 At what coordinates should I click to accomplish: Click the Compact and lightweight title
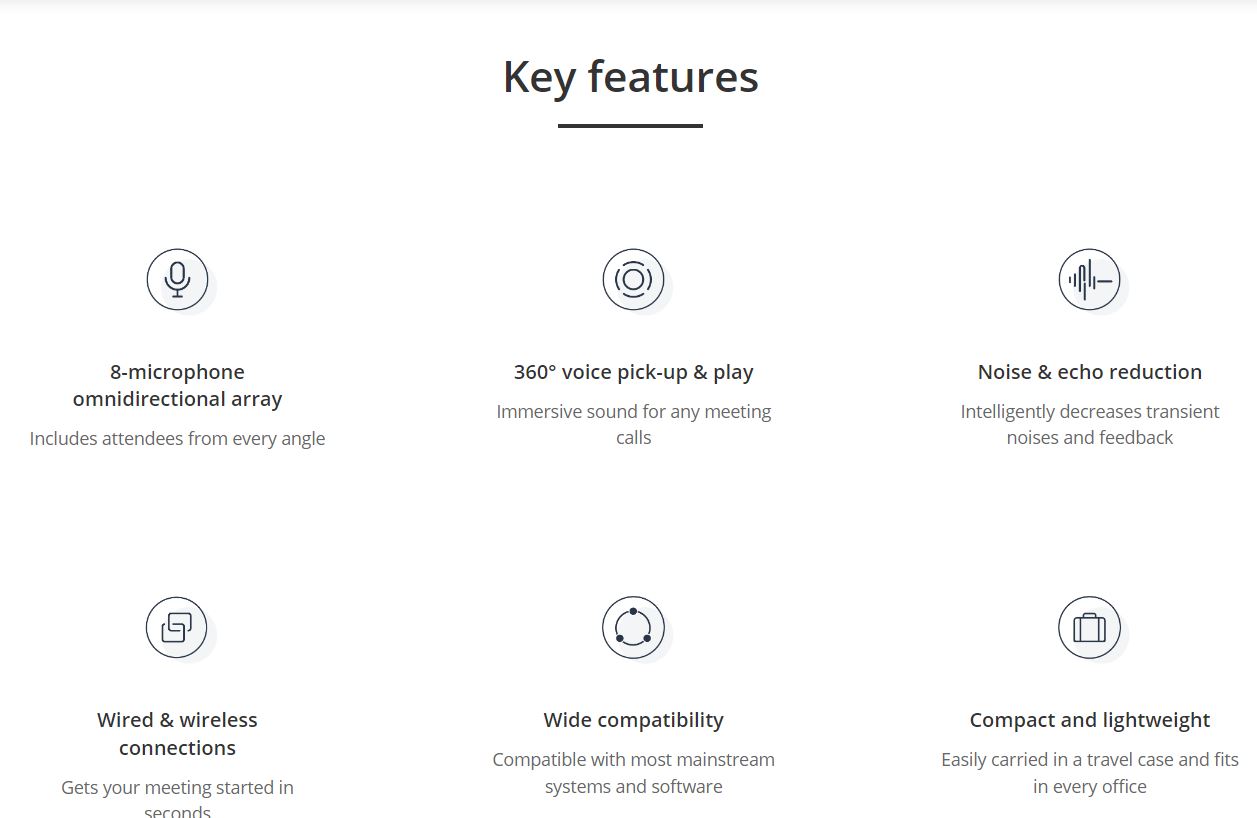[x=1090, y=720]
